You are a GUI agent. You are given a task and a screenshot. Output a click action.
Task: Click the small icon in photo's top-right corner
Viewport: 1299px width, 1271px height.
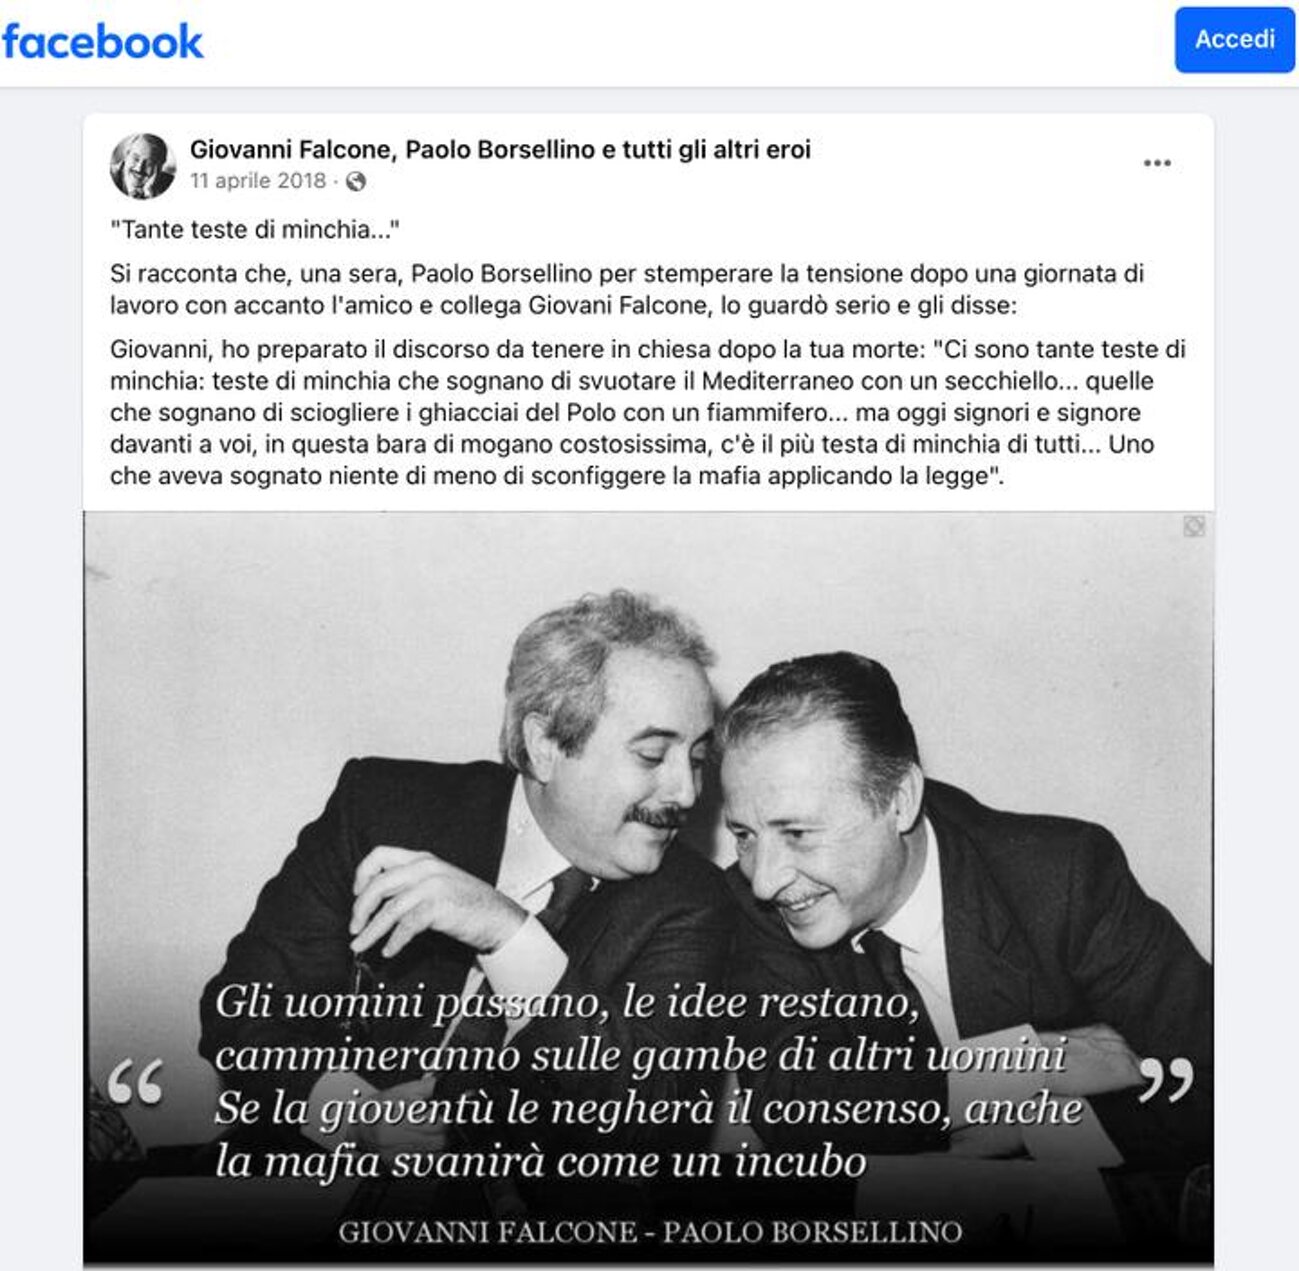pos(1194,526)
